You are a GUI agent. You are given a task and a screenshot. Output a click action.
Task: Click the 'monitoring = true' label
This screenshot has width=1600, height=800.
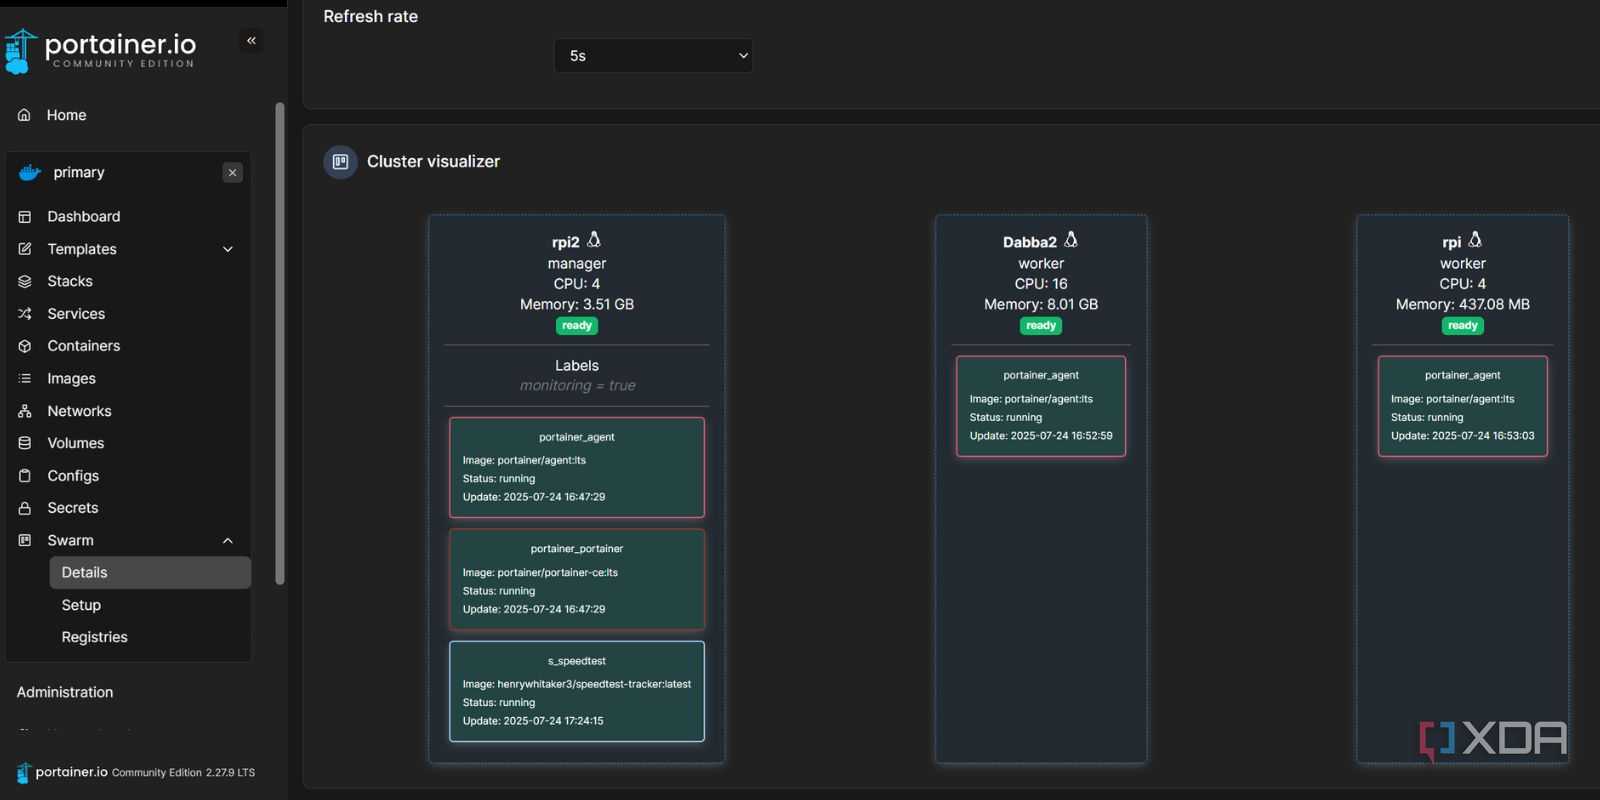click(577, 386)
